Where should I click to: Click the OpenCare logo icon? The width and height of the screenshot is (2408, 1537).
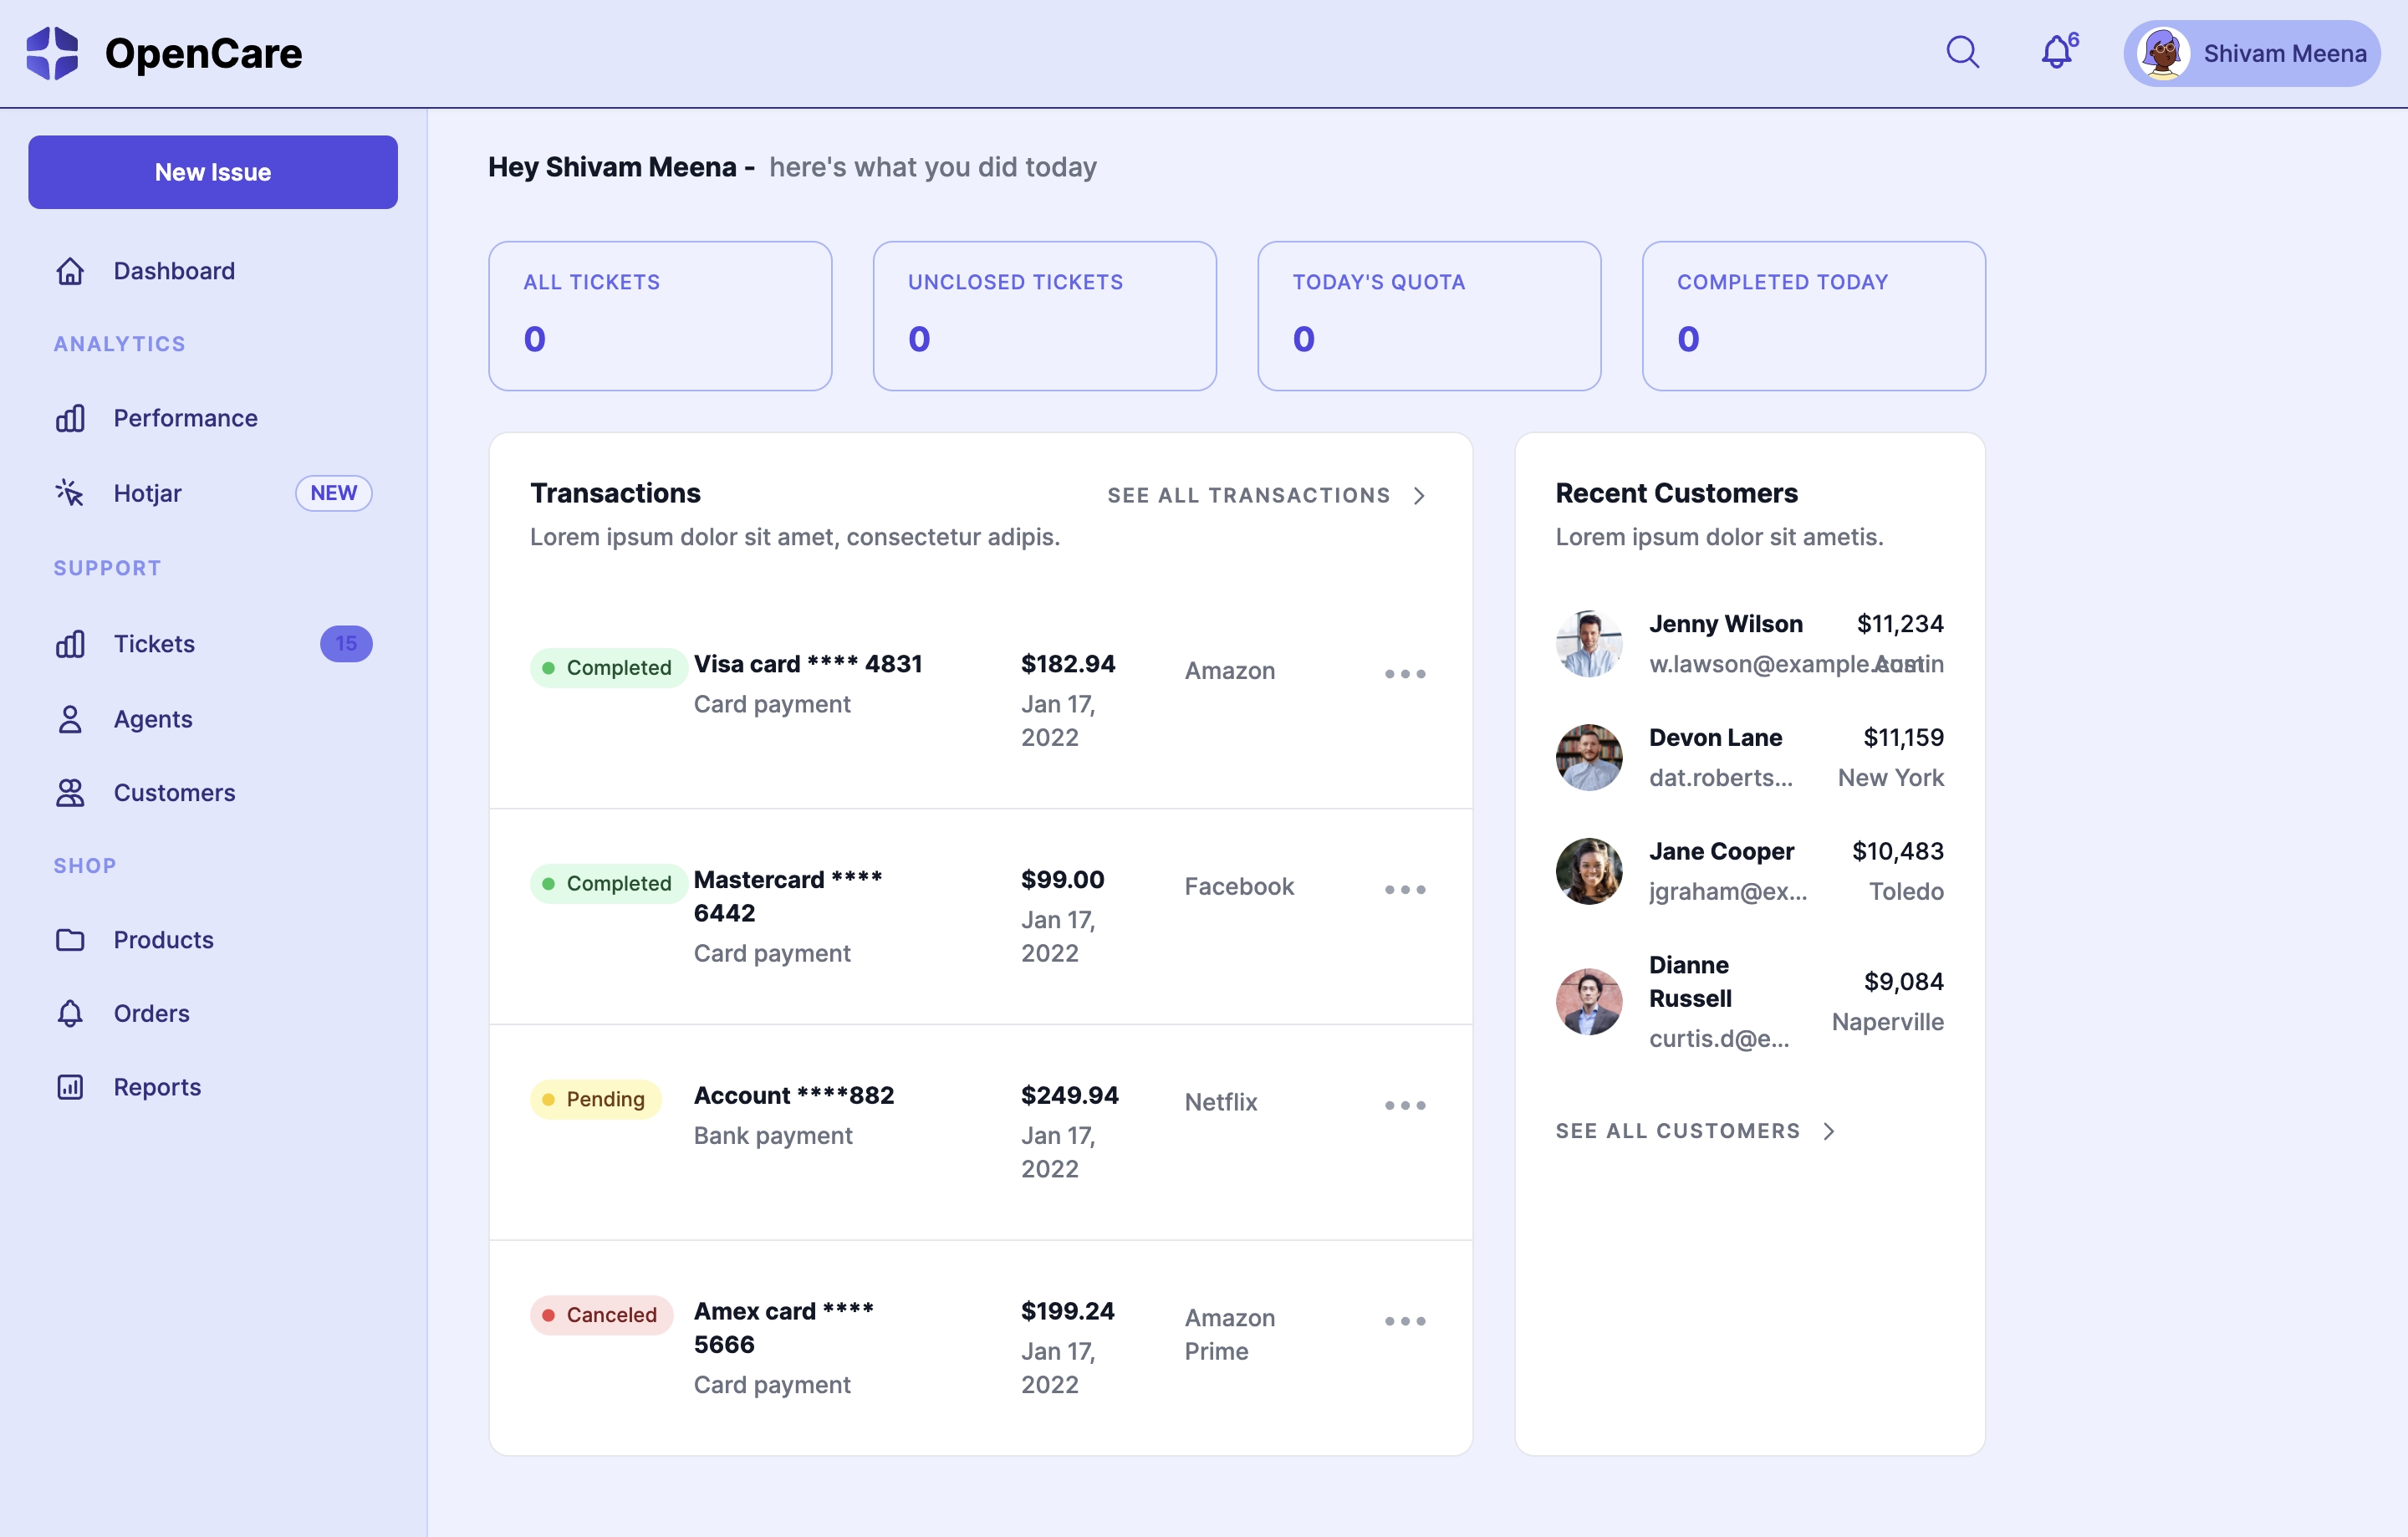[52, 53]
